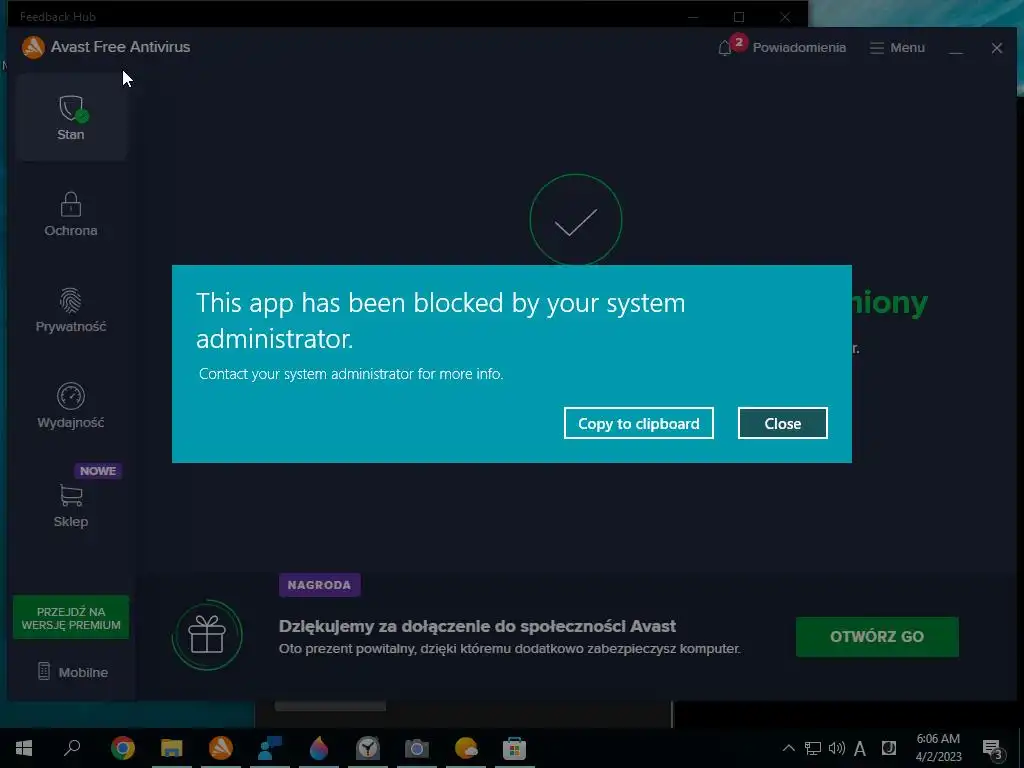Click the green checkmark status circle

575,220
